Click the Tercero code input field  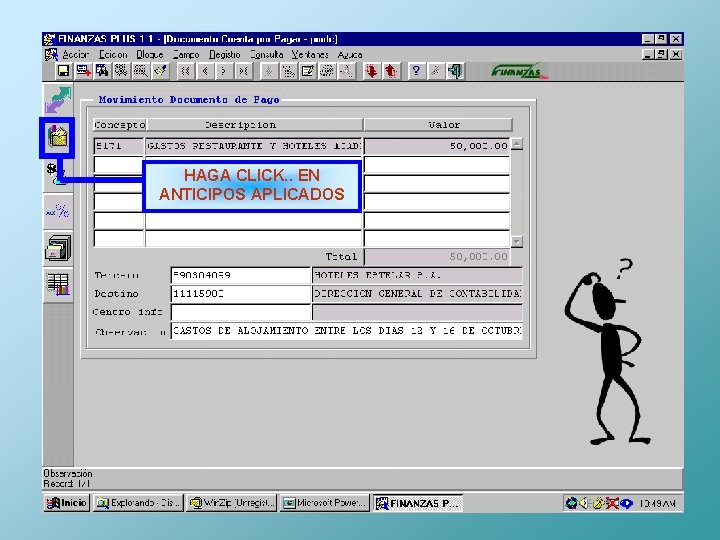(241, 276)
